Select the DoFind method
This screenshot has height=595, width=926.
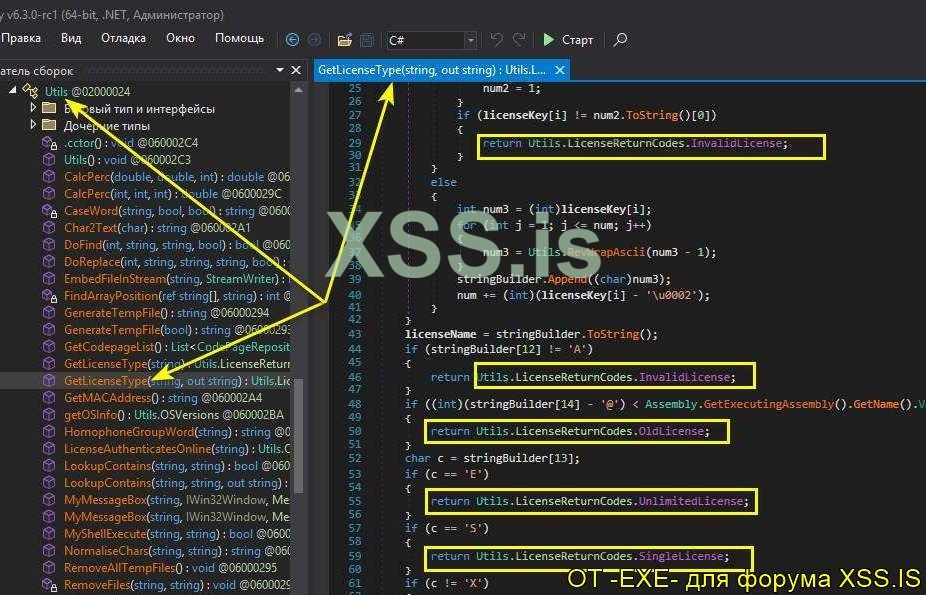[177, 244]
